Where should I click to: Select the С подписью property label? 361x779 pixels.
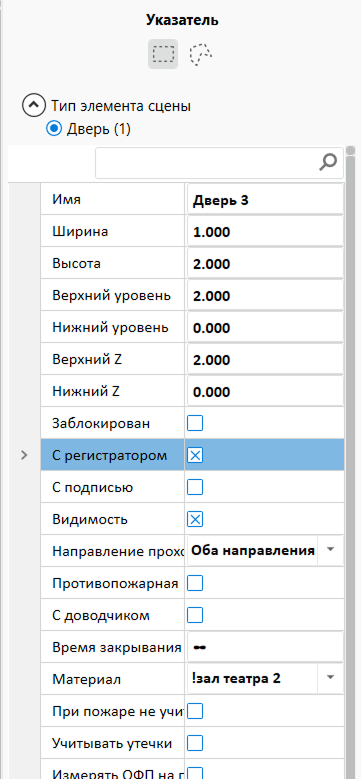pos(92,487)
